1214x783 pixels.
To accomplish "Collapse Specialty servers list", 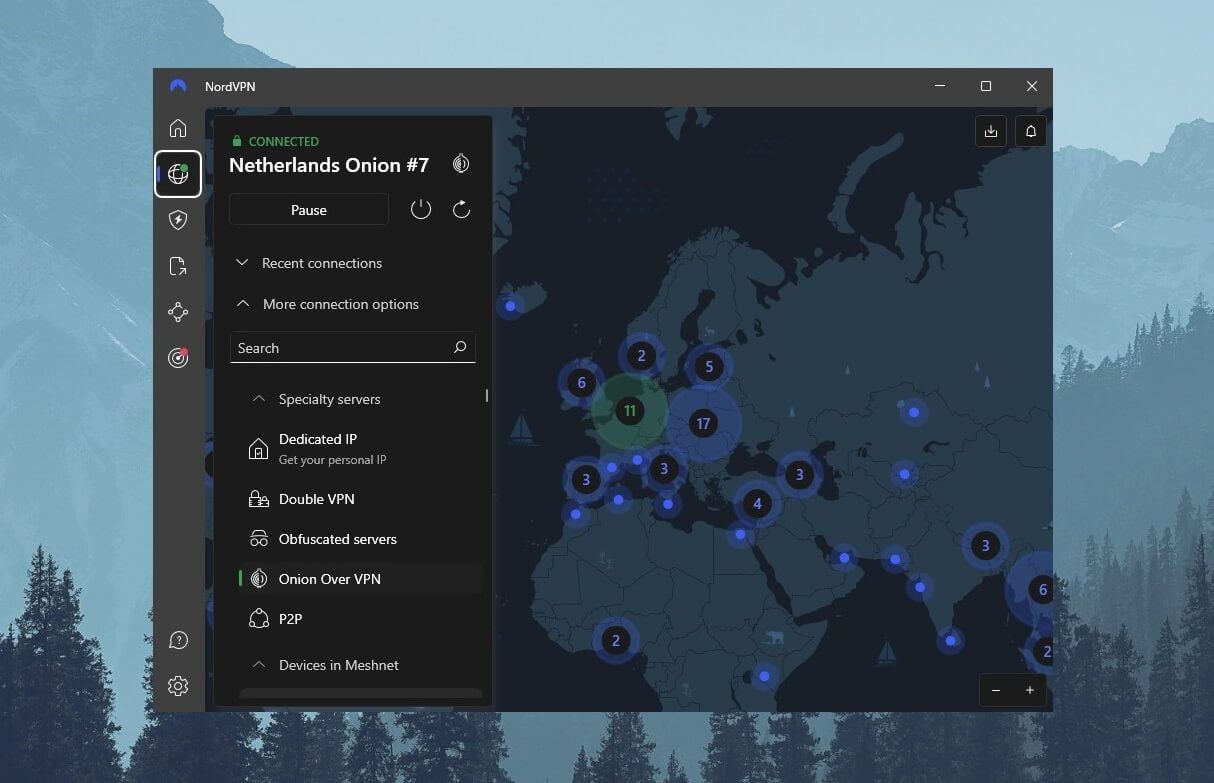I will point(316,399).
